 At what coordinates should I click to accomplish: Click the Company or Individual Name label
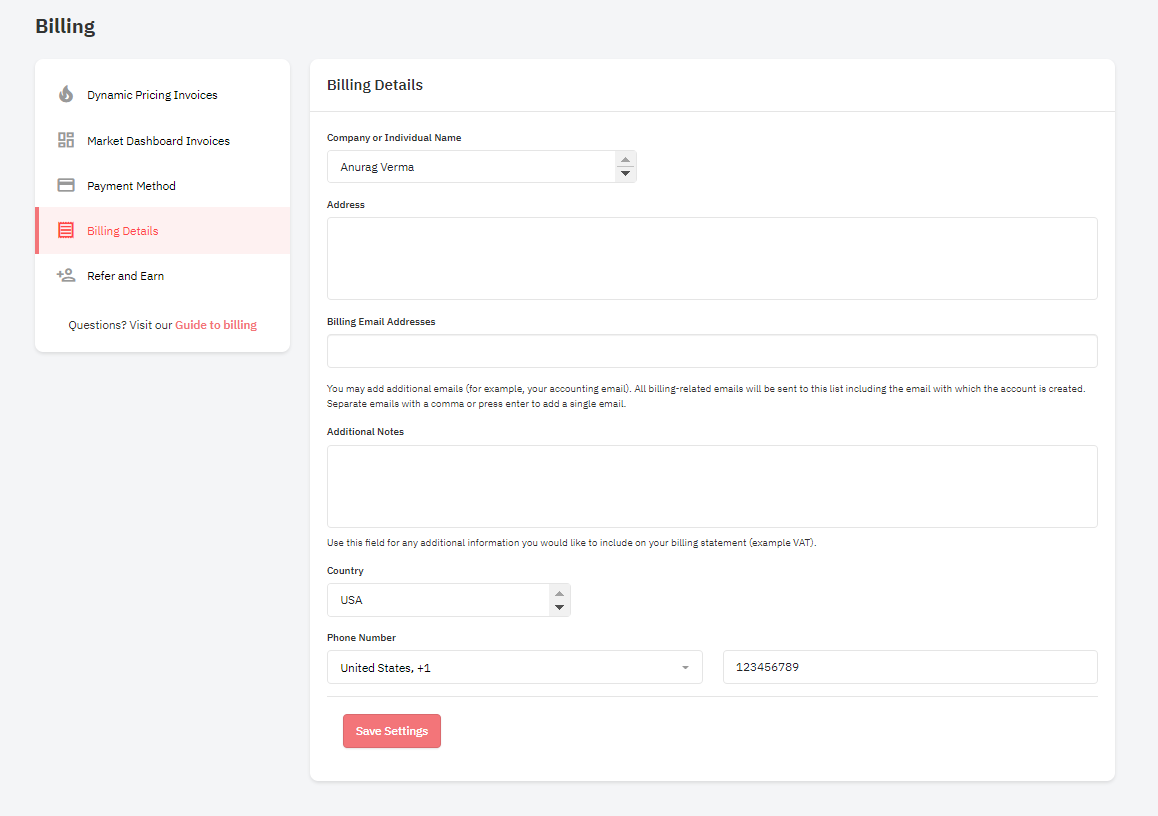click(394, 138)
